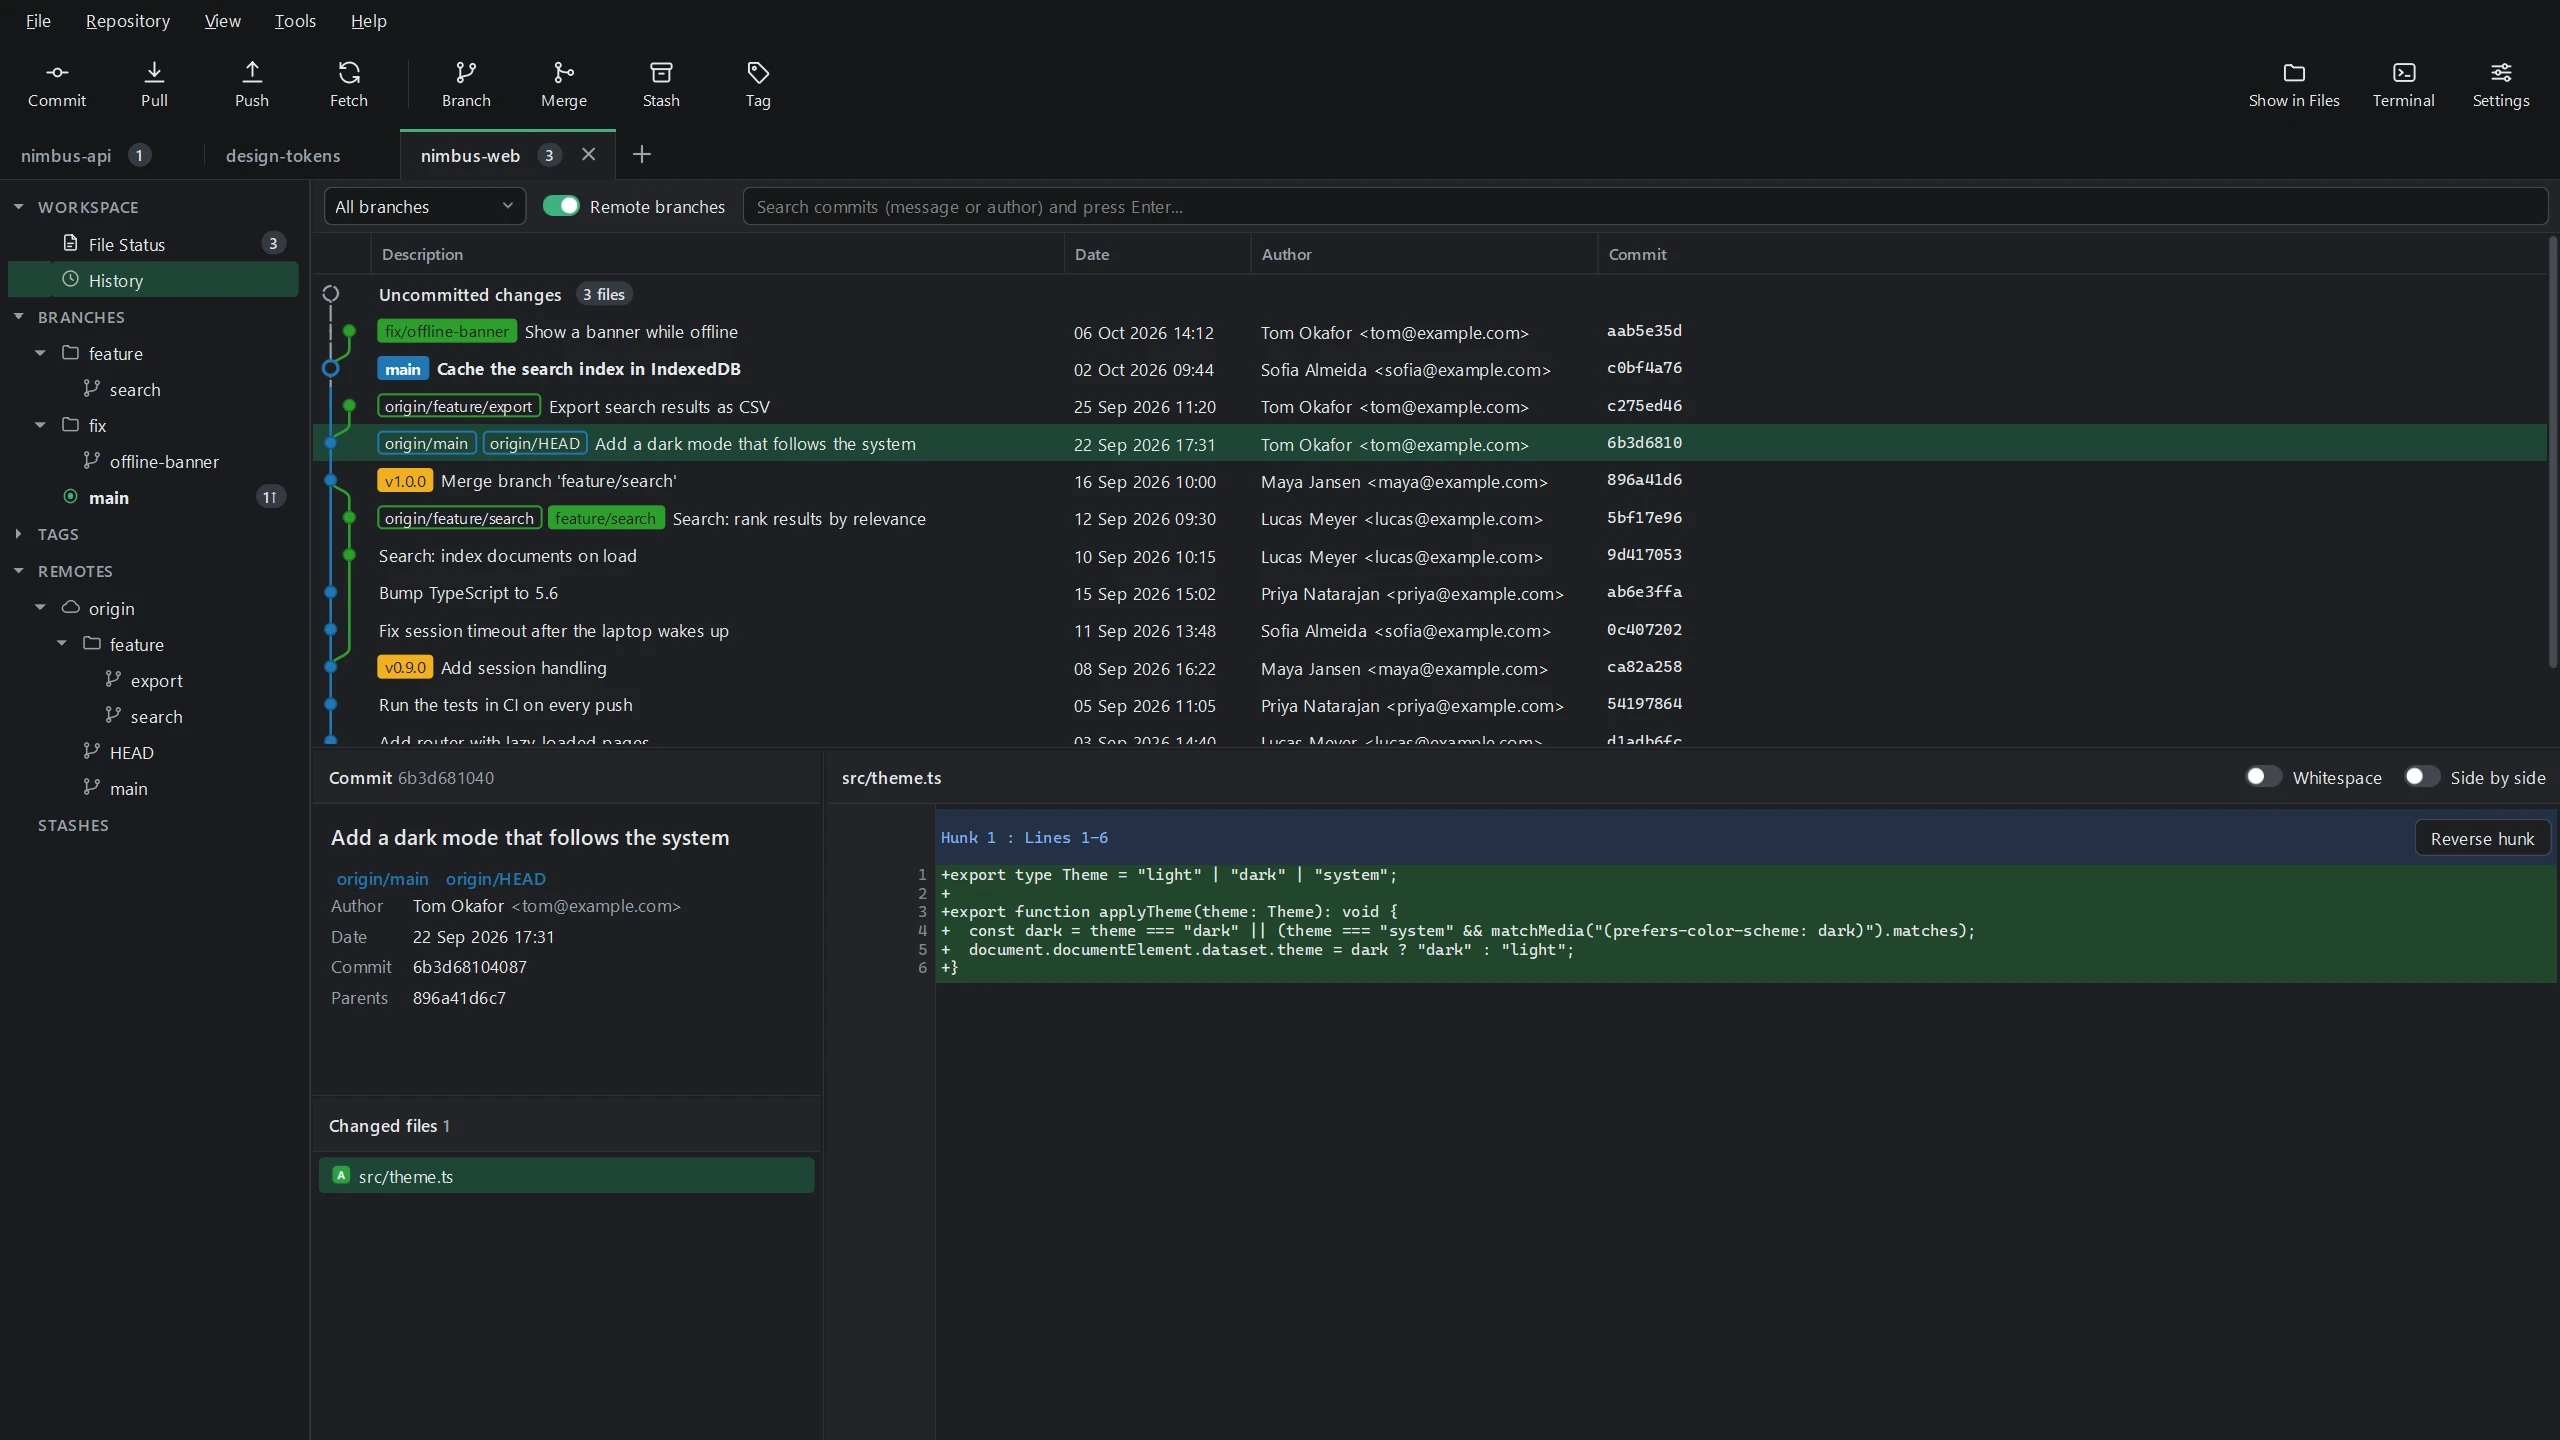Select the origin remote cloud item
This screenshot has width=2560, height=1440.
pos(154,608)
